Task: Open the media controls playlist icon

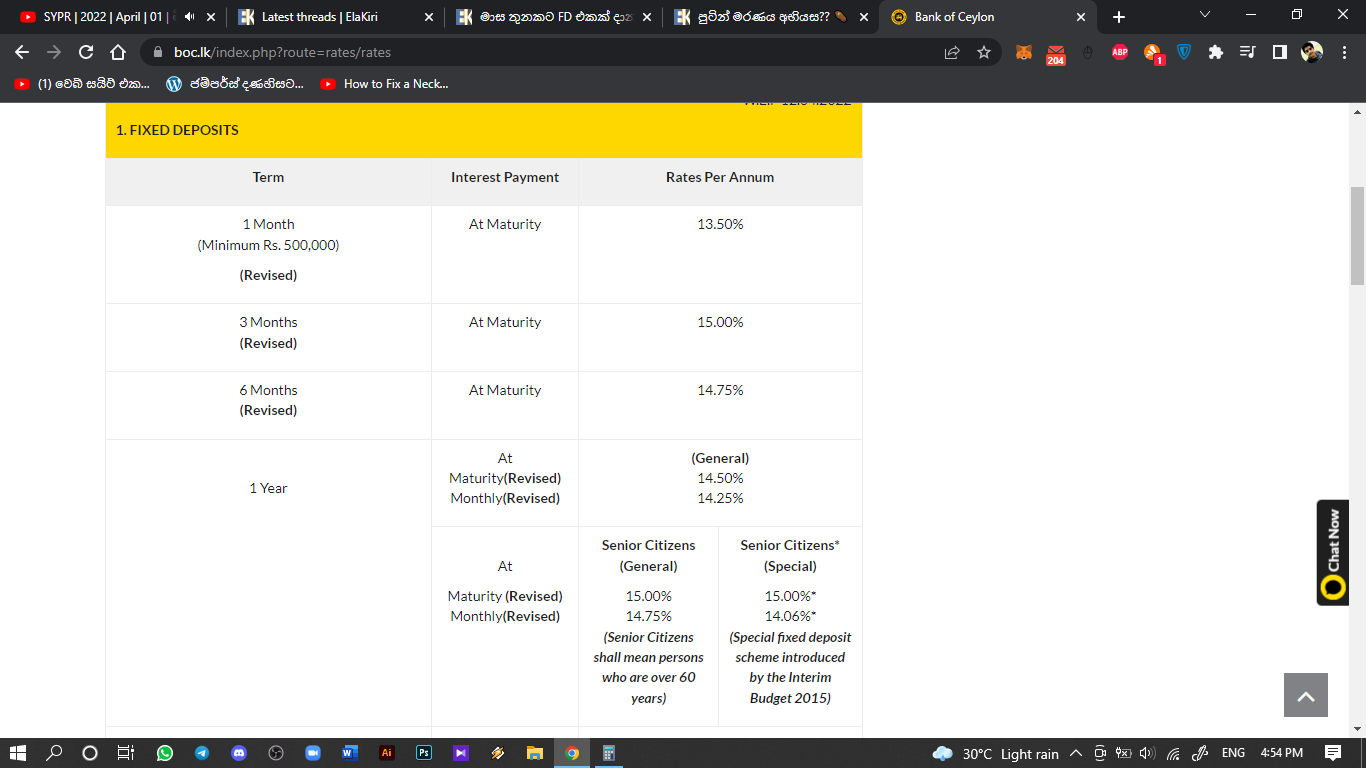Action: click(x=1247, y=52)
